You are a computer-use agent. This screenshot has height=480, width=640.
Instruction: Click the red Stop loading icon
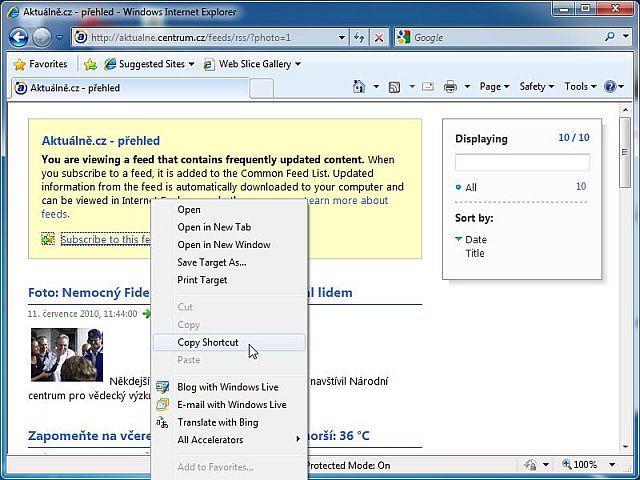(379, 38)
